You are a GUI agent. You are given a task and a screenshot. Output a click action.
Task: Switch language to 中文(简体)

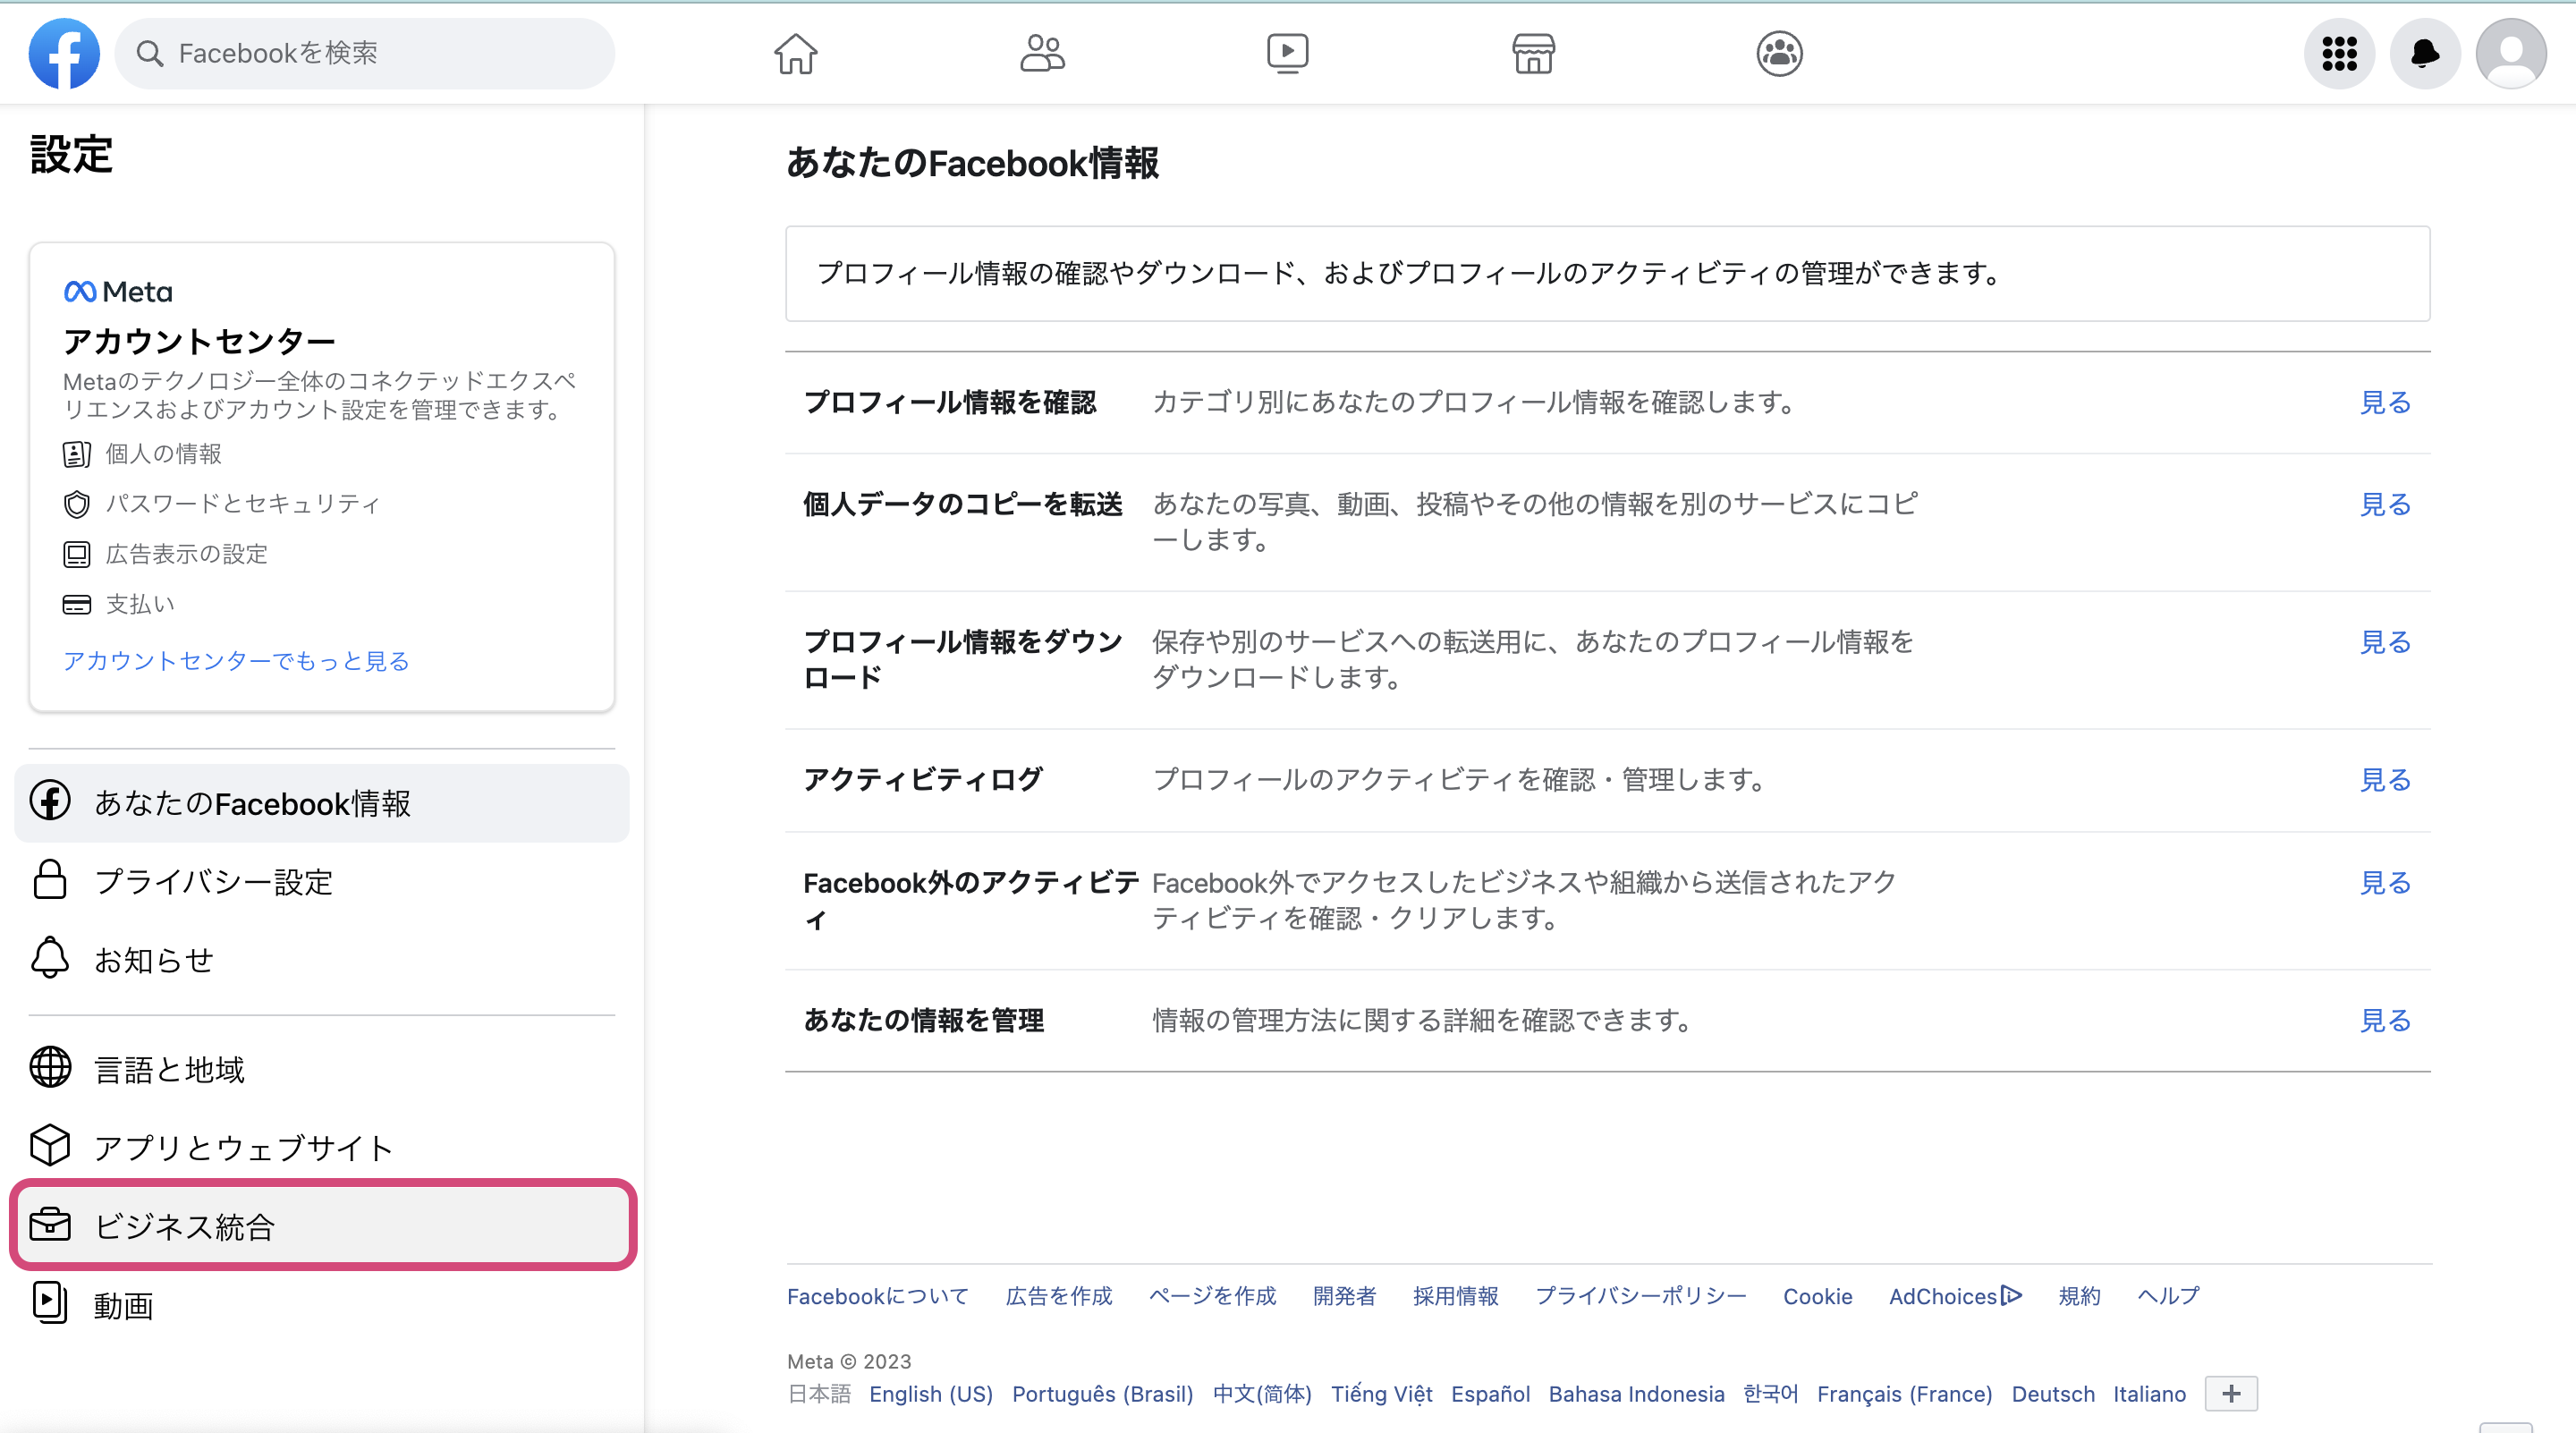(1261, 1394)
